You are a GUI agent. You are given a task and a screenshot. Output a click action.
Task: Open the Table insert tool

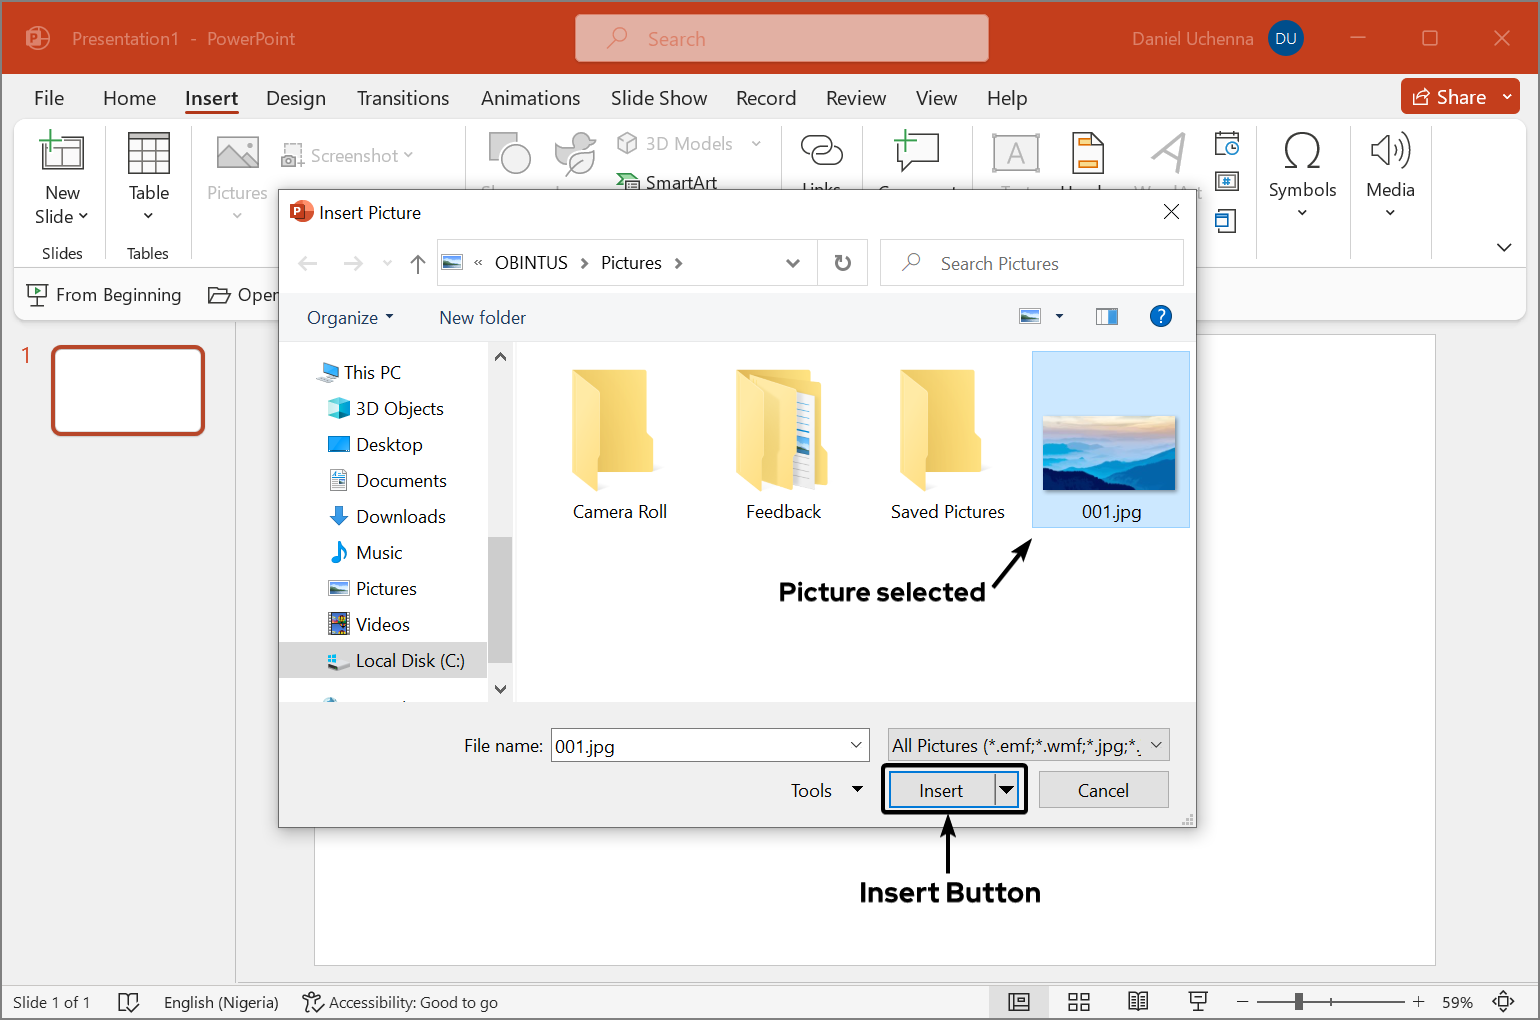pyautogui.click(x=148, y=154)
